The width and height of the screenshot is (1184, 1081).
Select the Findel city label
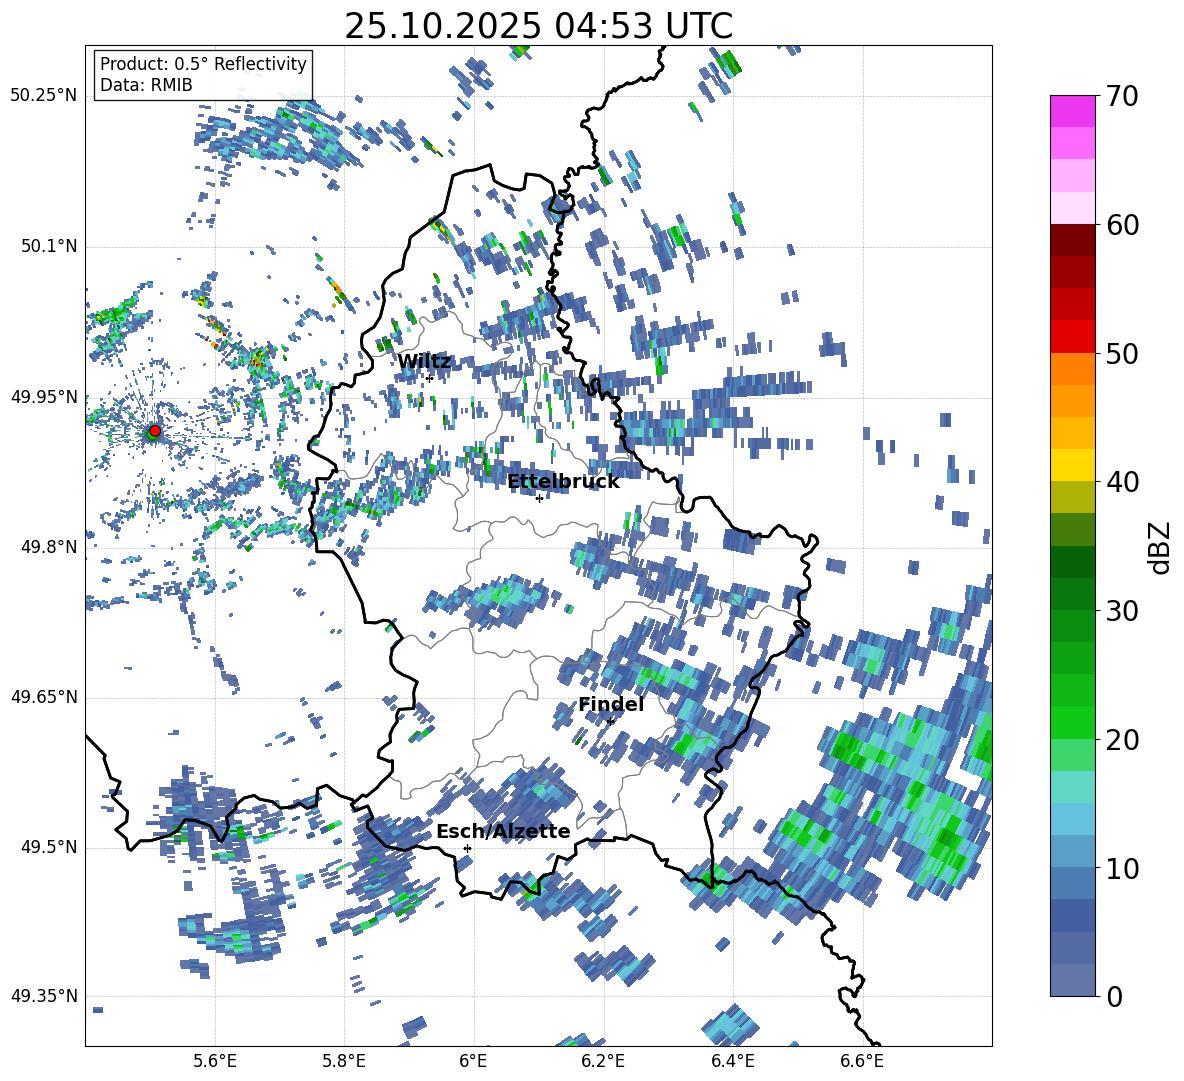click(x=611, y=704)
